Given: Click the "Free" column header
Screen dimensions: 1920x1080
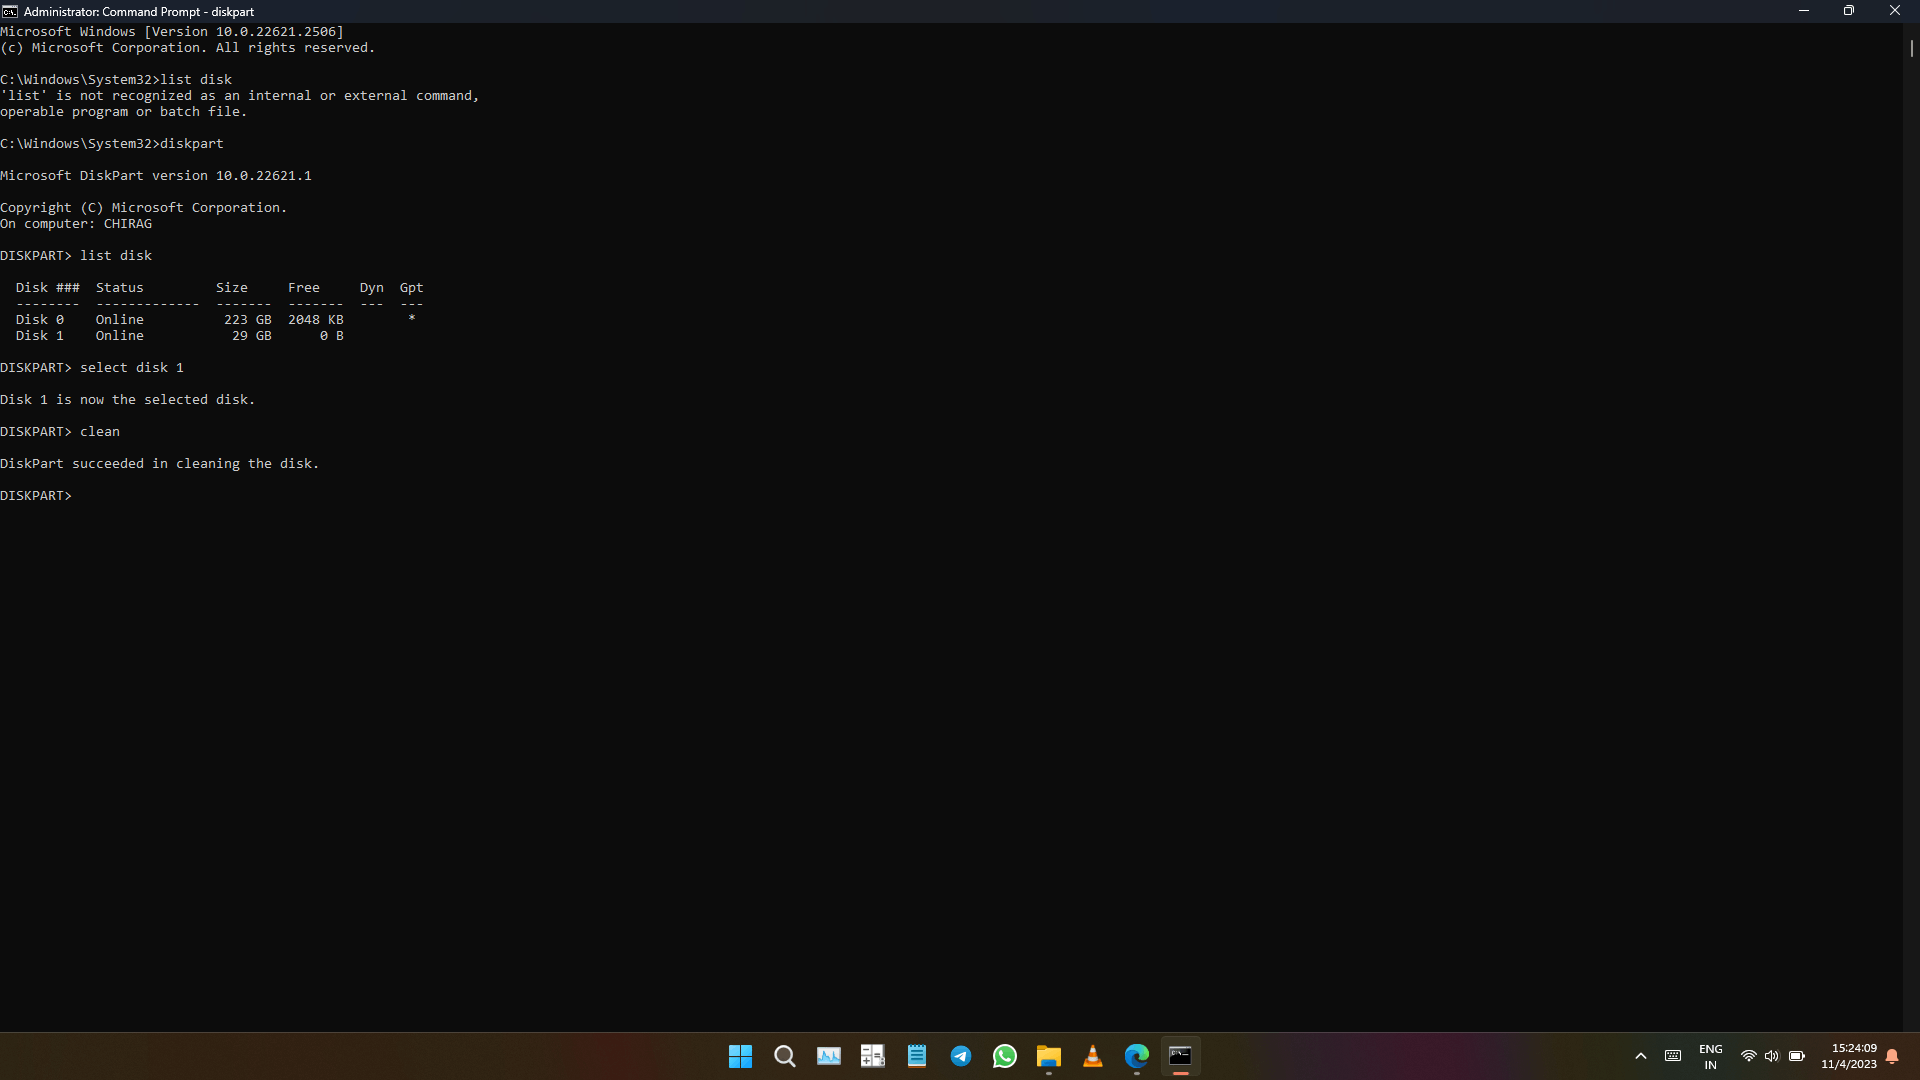Looking at the screenshot, I should pos(304,288).
